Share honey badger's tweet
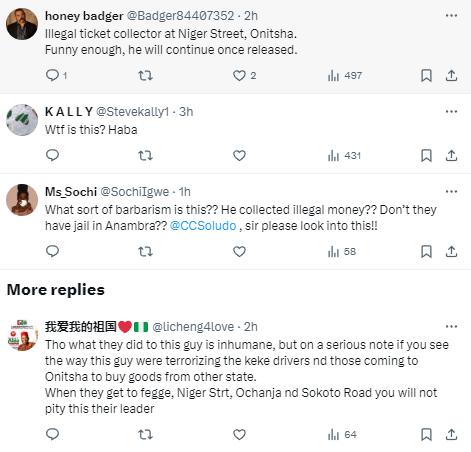 tap(451, 76)
